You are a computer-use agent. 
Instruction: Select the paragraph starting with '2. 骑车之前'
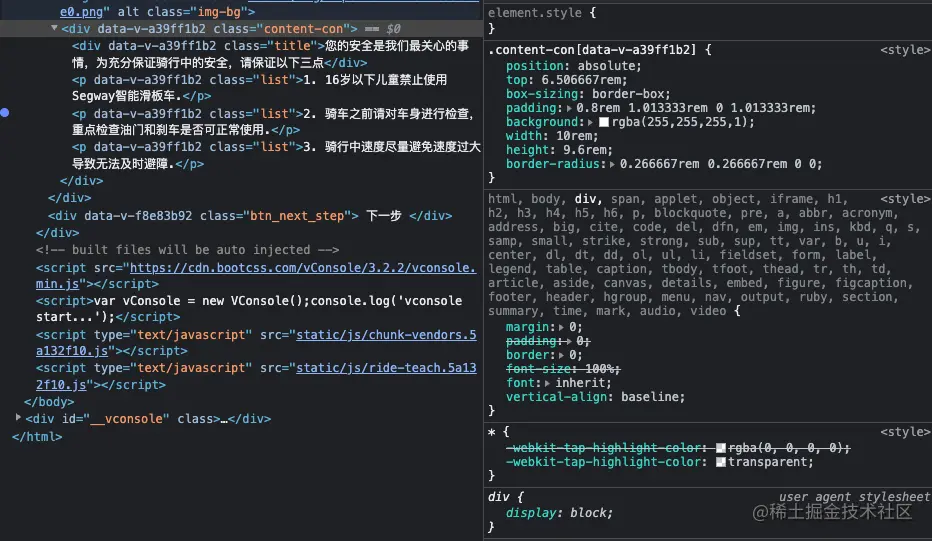[x=273, y=121]
